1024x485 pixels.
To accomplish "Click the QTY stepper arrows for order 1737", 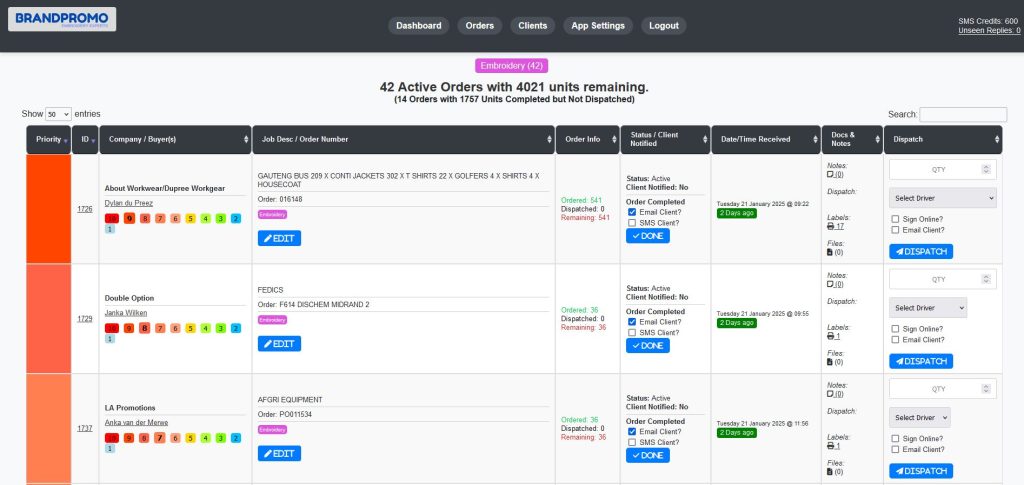I will point(986,388).
